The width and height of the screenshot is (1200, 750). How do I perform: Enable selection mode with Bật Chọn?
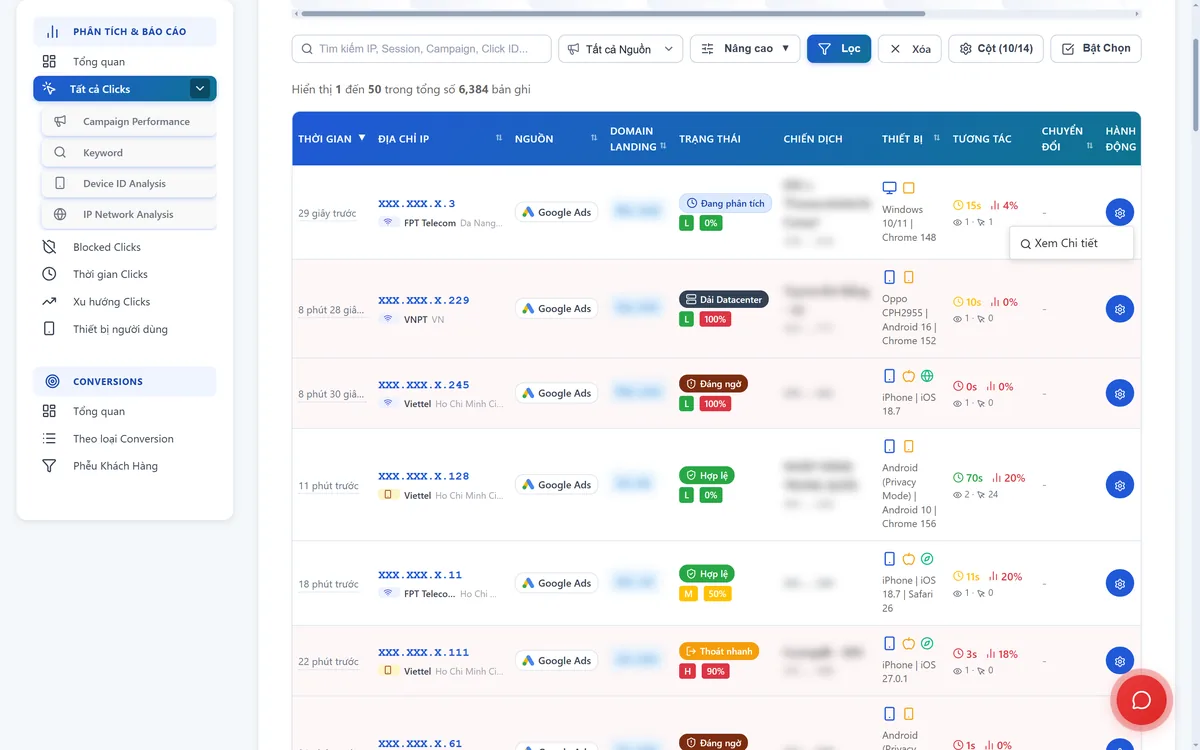[1096, 49]
